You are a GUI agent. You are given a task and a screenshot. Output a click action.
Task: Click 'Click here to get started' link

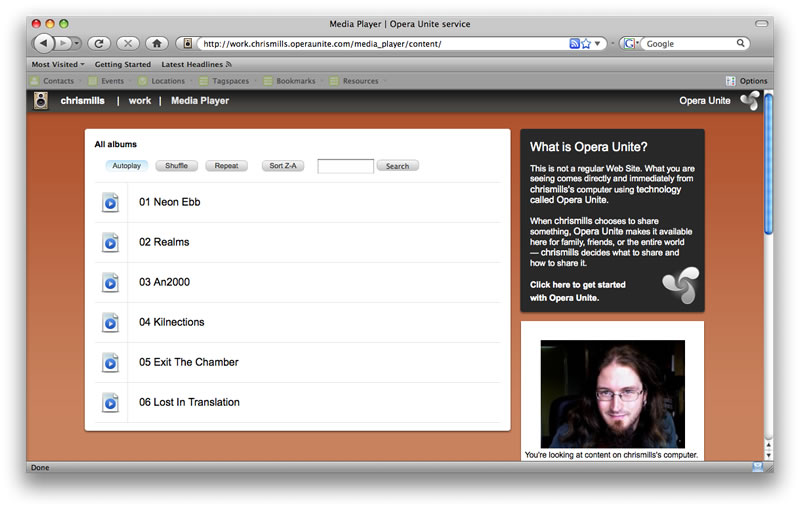point(578,291)
